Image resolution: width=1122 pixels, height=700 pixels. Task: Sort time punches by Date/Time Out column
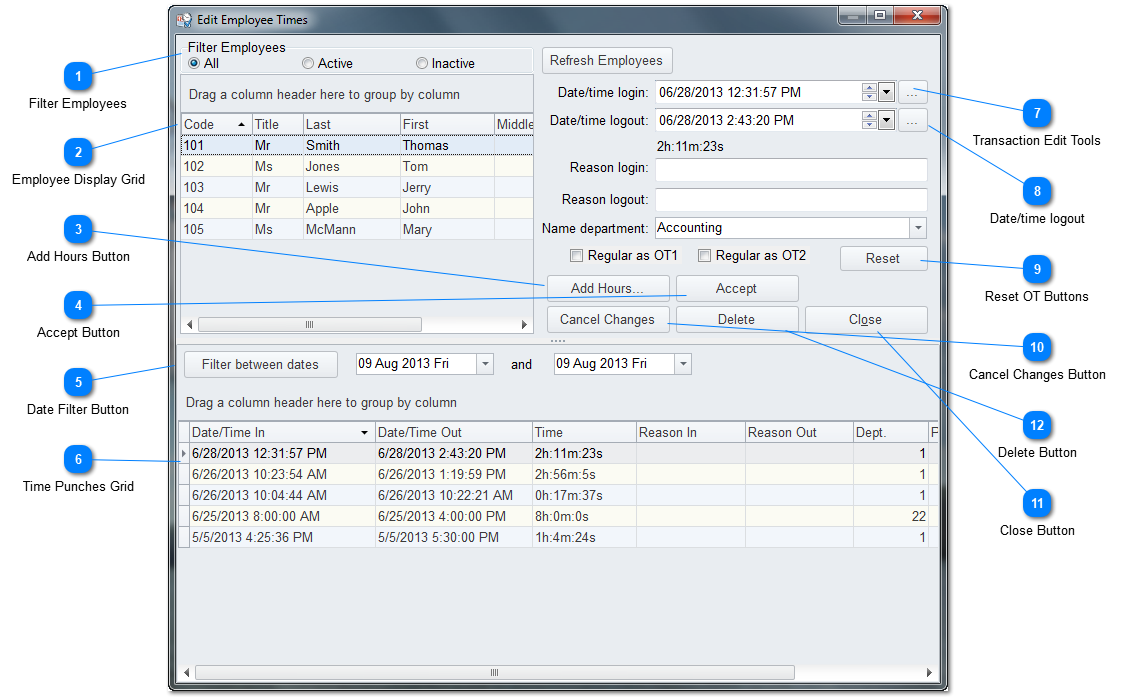pyautogui.click(x=453, y=433)
